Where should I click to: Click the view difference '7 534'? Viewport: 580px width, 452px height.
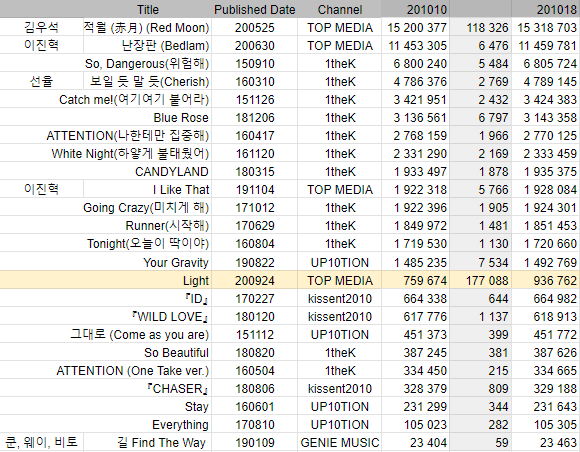click(493, 263)
